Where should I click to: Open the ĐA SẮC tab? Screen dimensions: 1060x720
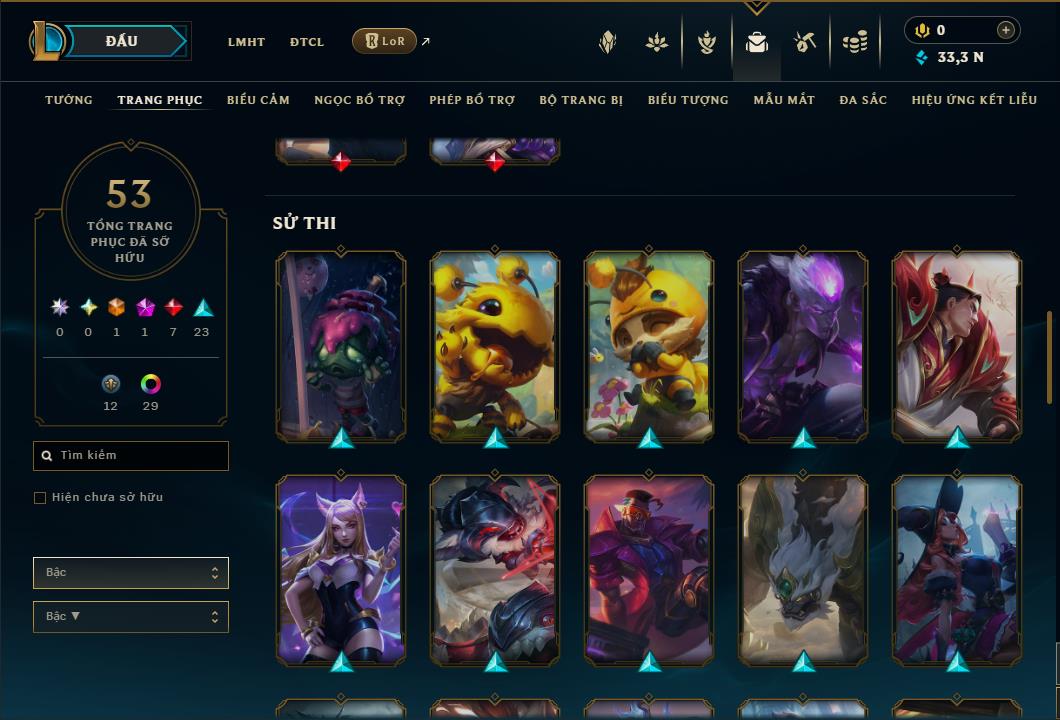click(863, 100)
